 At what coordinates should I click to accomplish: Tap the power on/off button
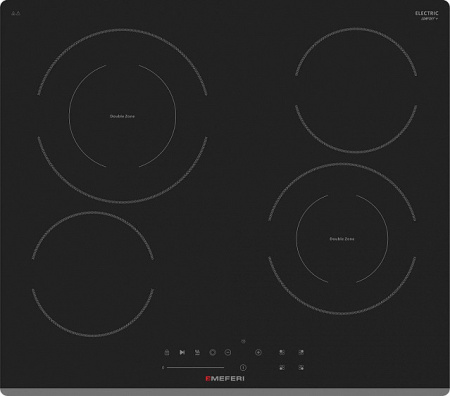tap(243, 368)
